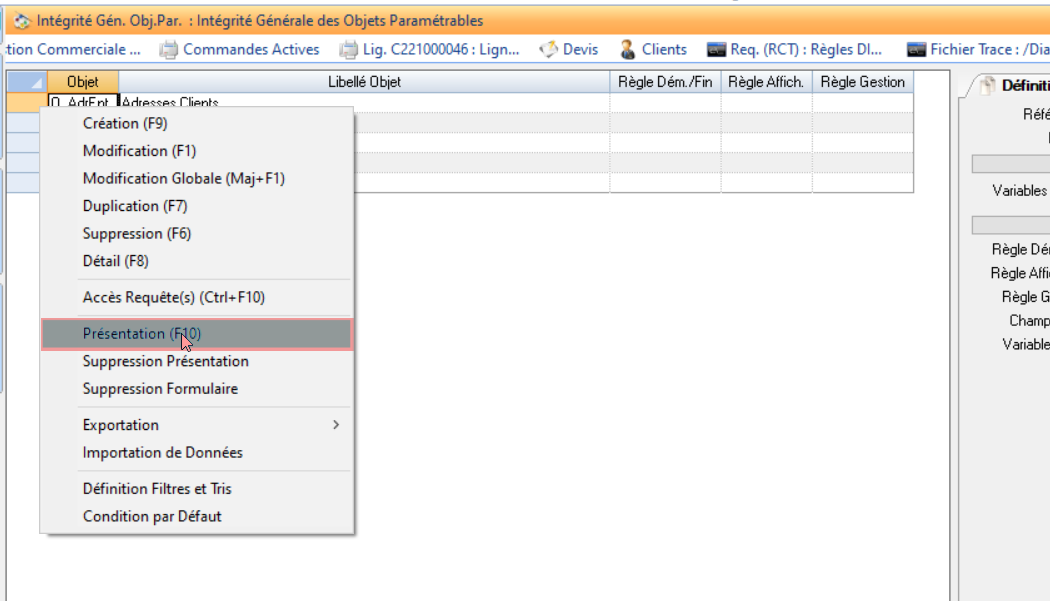Click Modification Globale (Maj+F1) option
Image resolution: width=1050 pixels, height=601 pixels.
click(x=184, y=178)
